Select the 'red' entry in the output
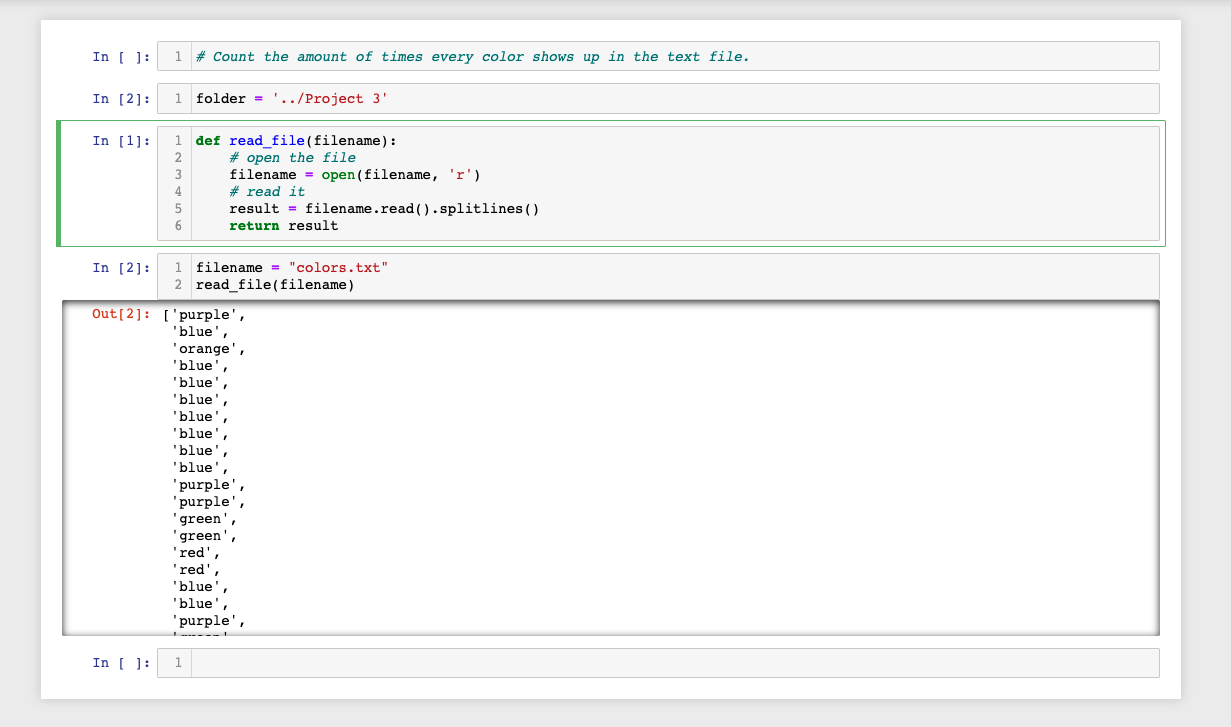This screenshot has height=727, width=1231. pyautogui.click(x=194, y=552)
